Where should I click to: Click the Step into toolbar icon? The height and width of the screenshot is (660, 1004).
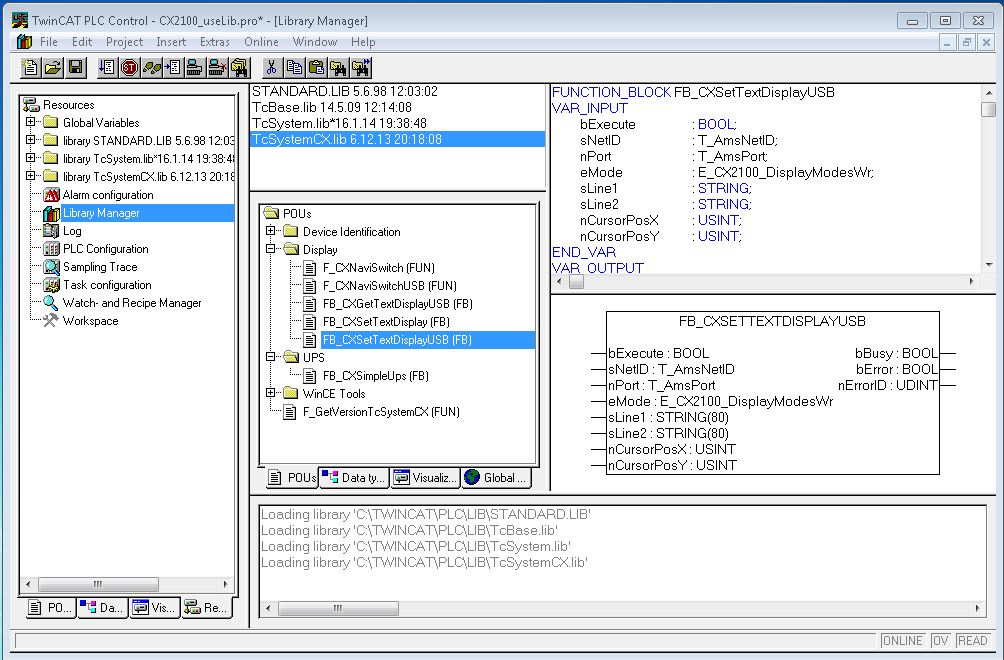[173, 67]
